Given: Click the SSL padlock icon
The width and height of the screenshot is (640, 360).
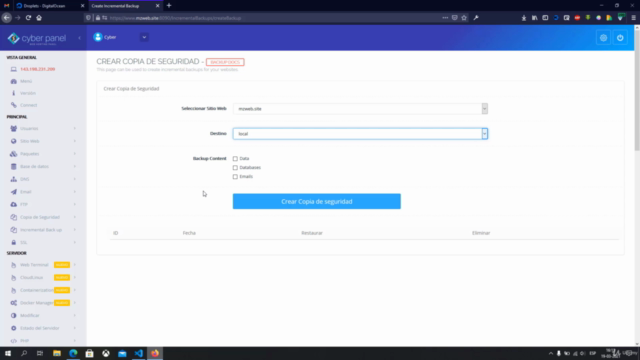Looking at the screenshot, I should [x=13, y=242].
